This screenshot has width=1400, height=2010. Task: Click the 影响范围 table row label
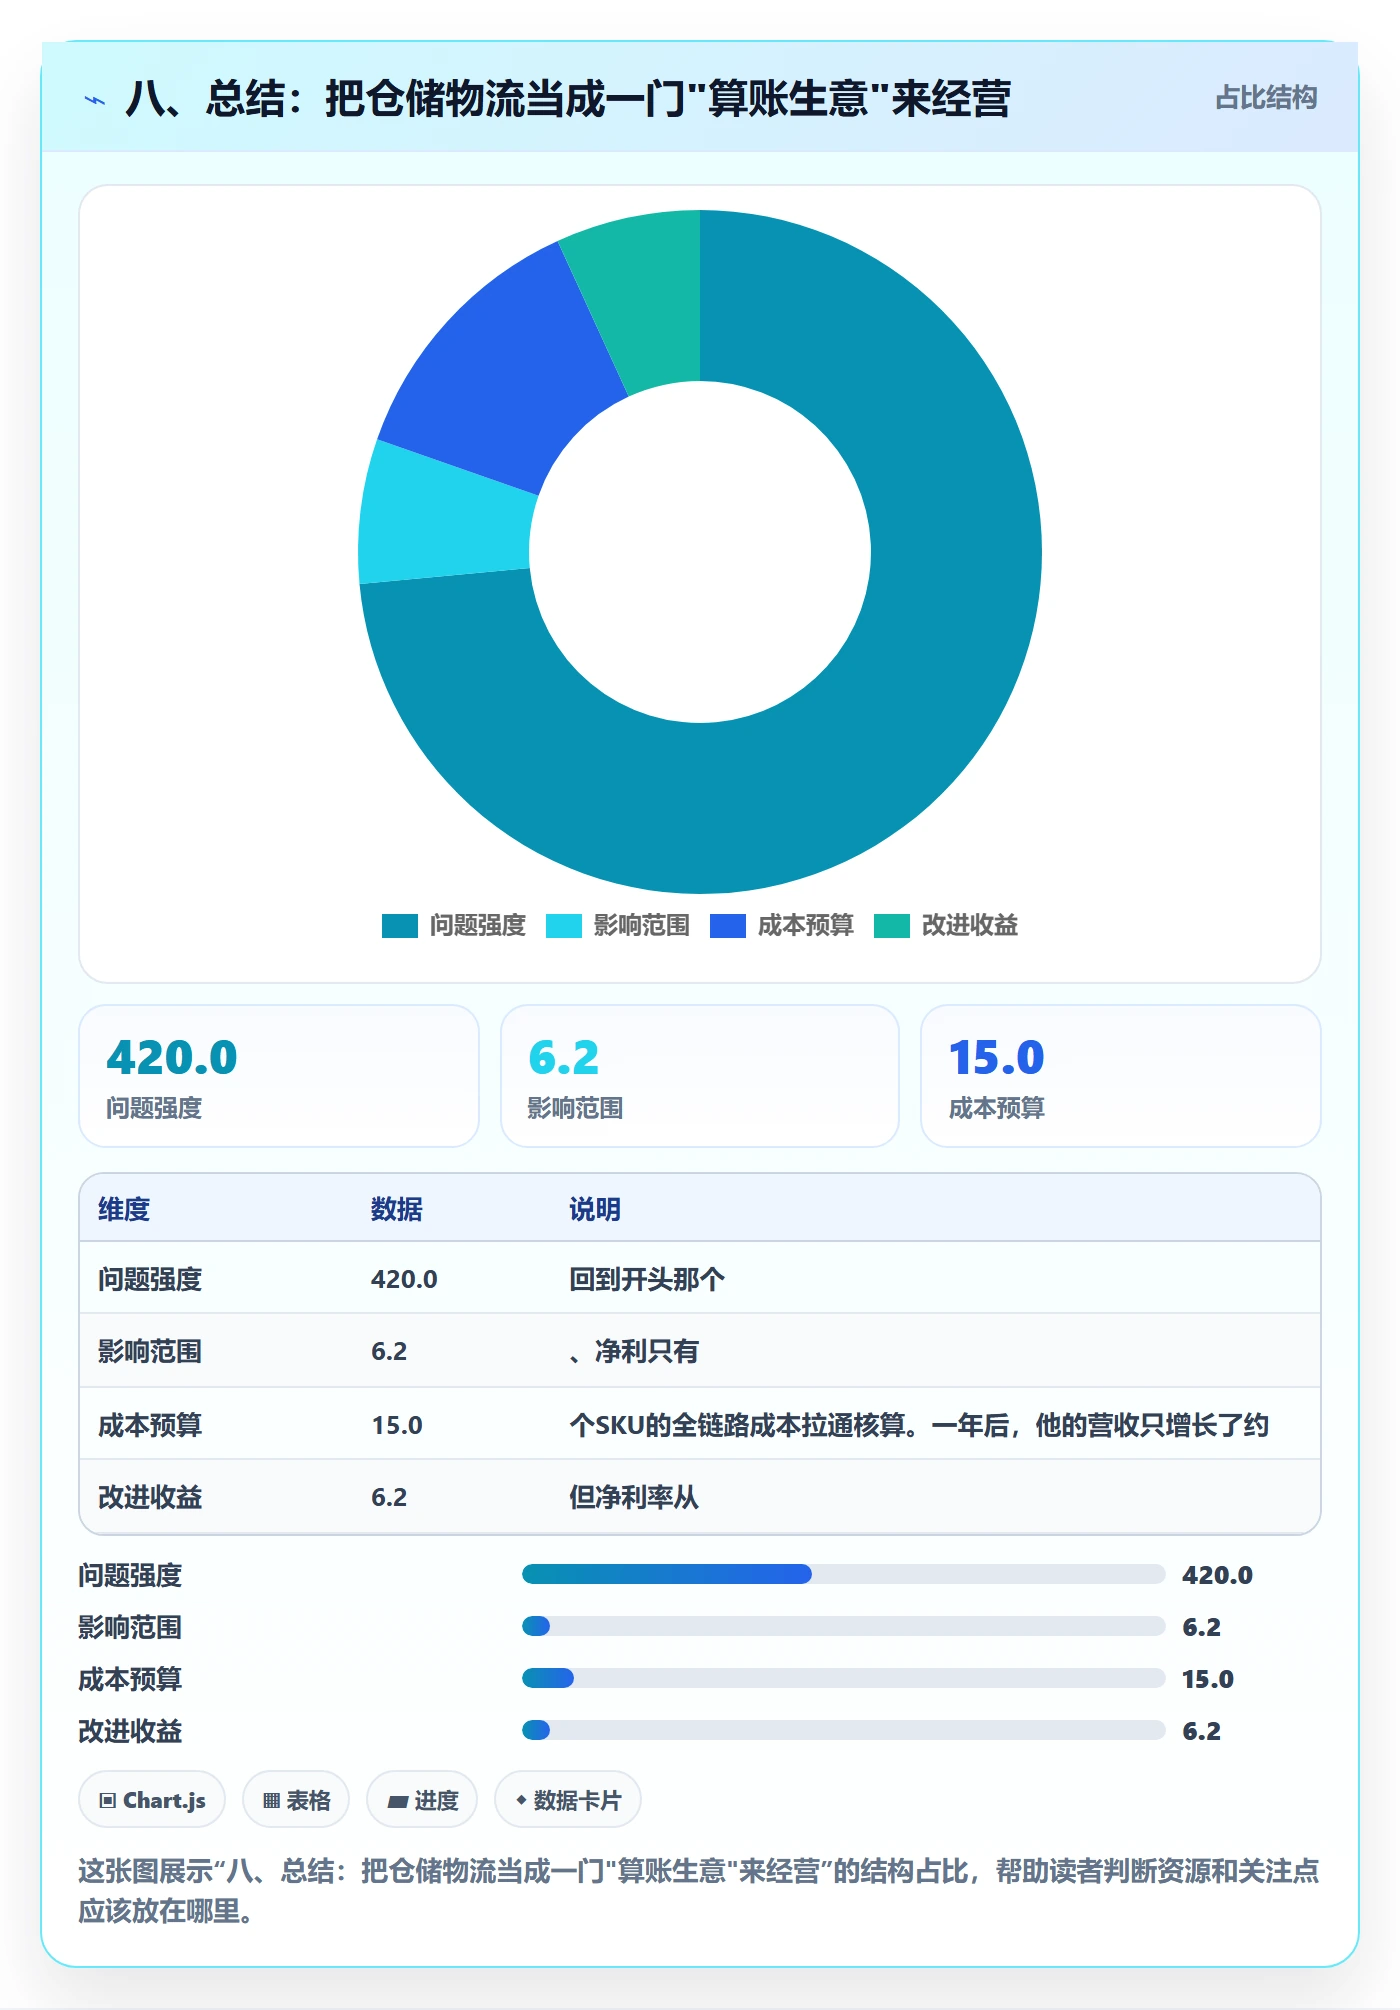click(x=150, y=1351)
